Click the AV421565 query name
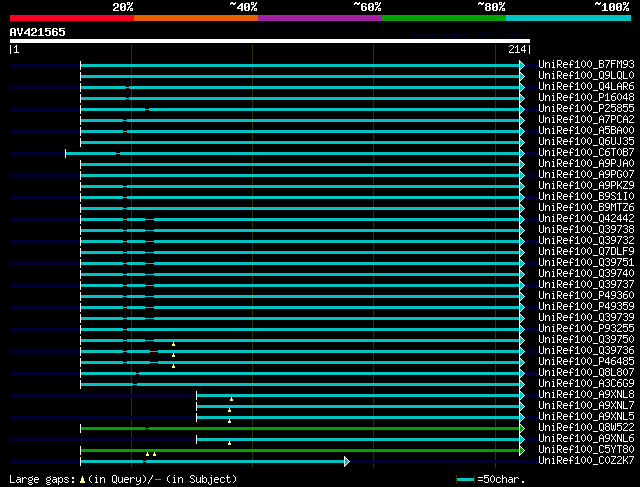Screen dimensions: 640x487 (x=38, y=32)
